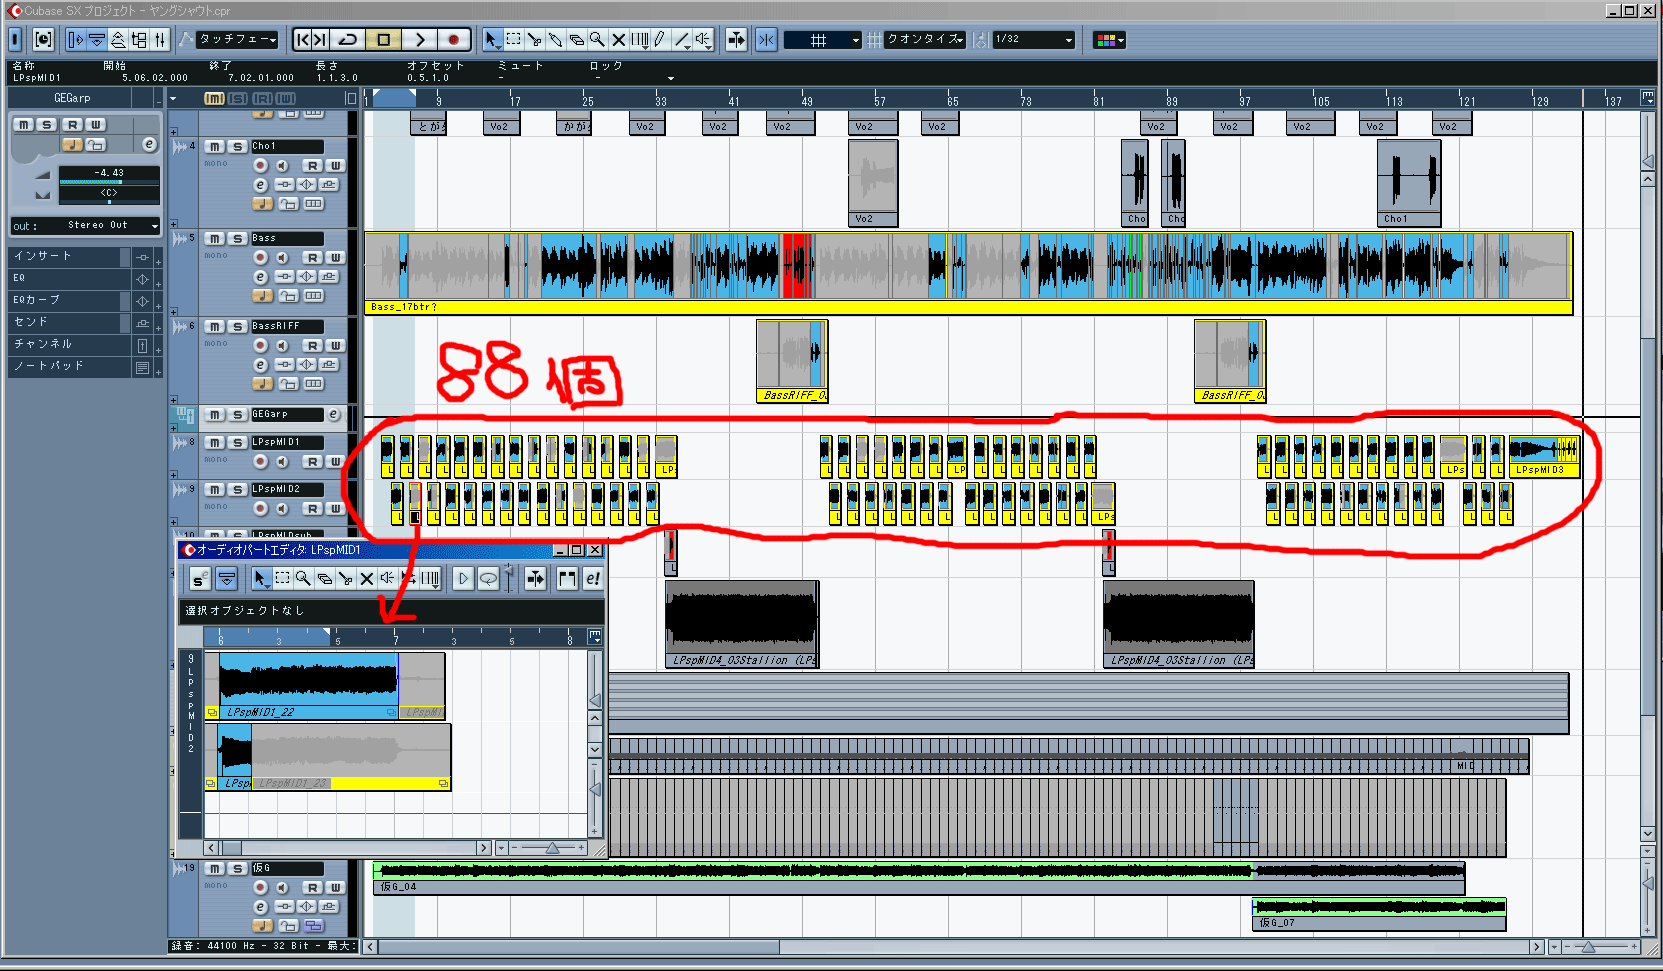Screen dimensions: 1663x971
Task: Enable Write automation on BassRIFF track
Action: [335, 346]
